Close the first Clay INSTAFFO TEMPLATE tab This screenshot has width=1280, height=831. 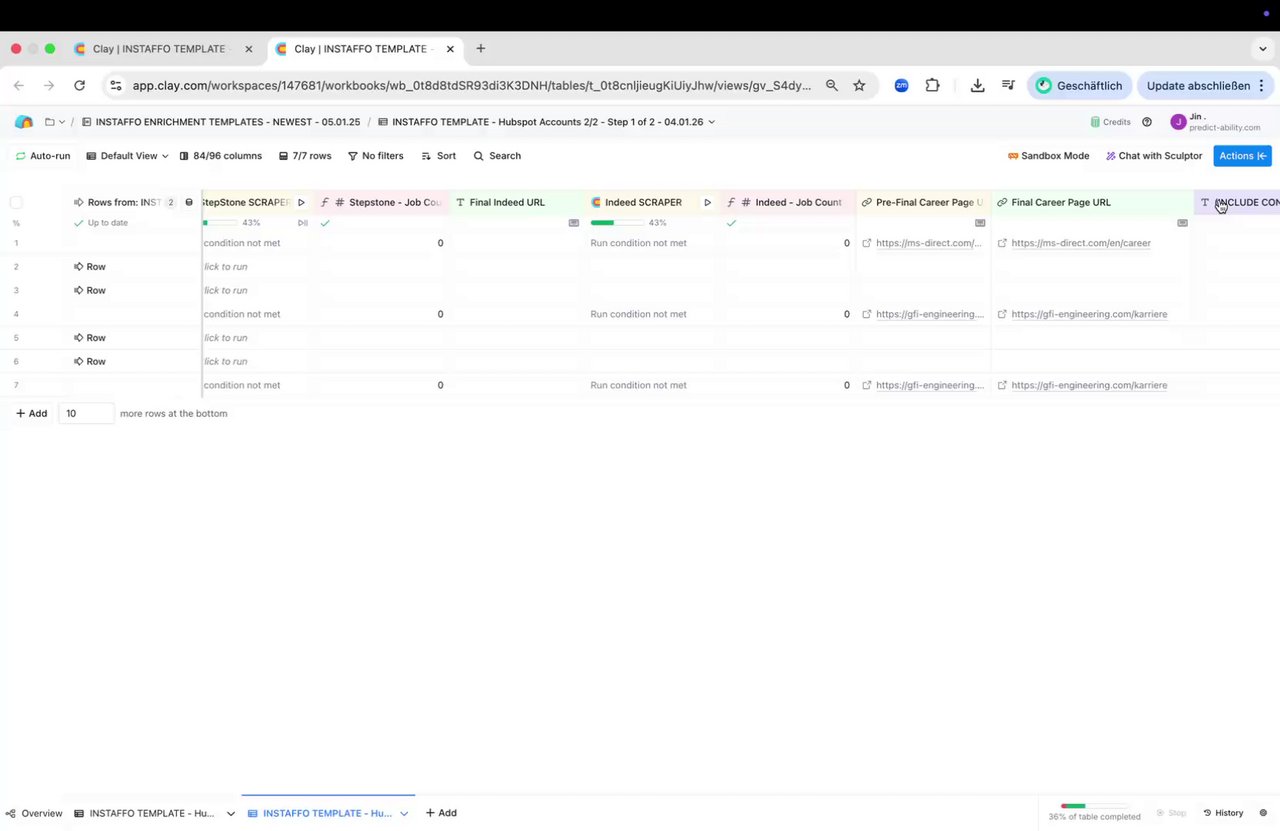[x=249, y=49]
